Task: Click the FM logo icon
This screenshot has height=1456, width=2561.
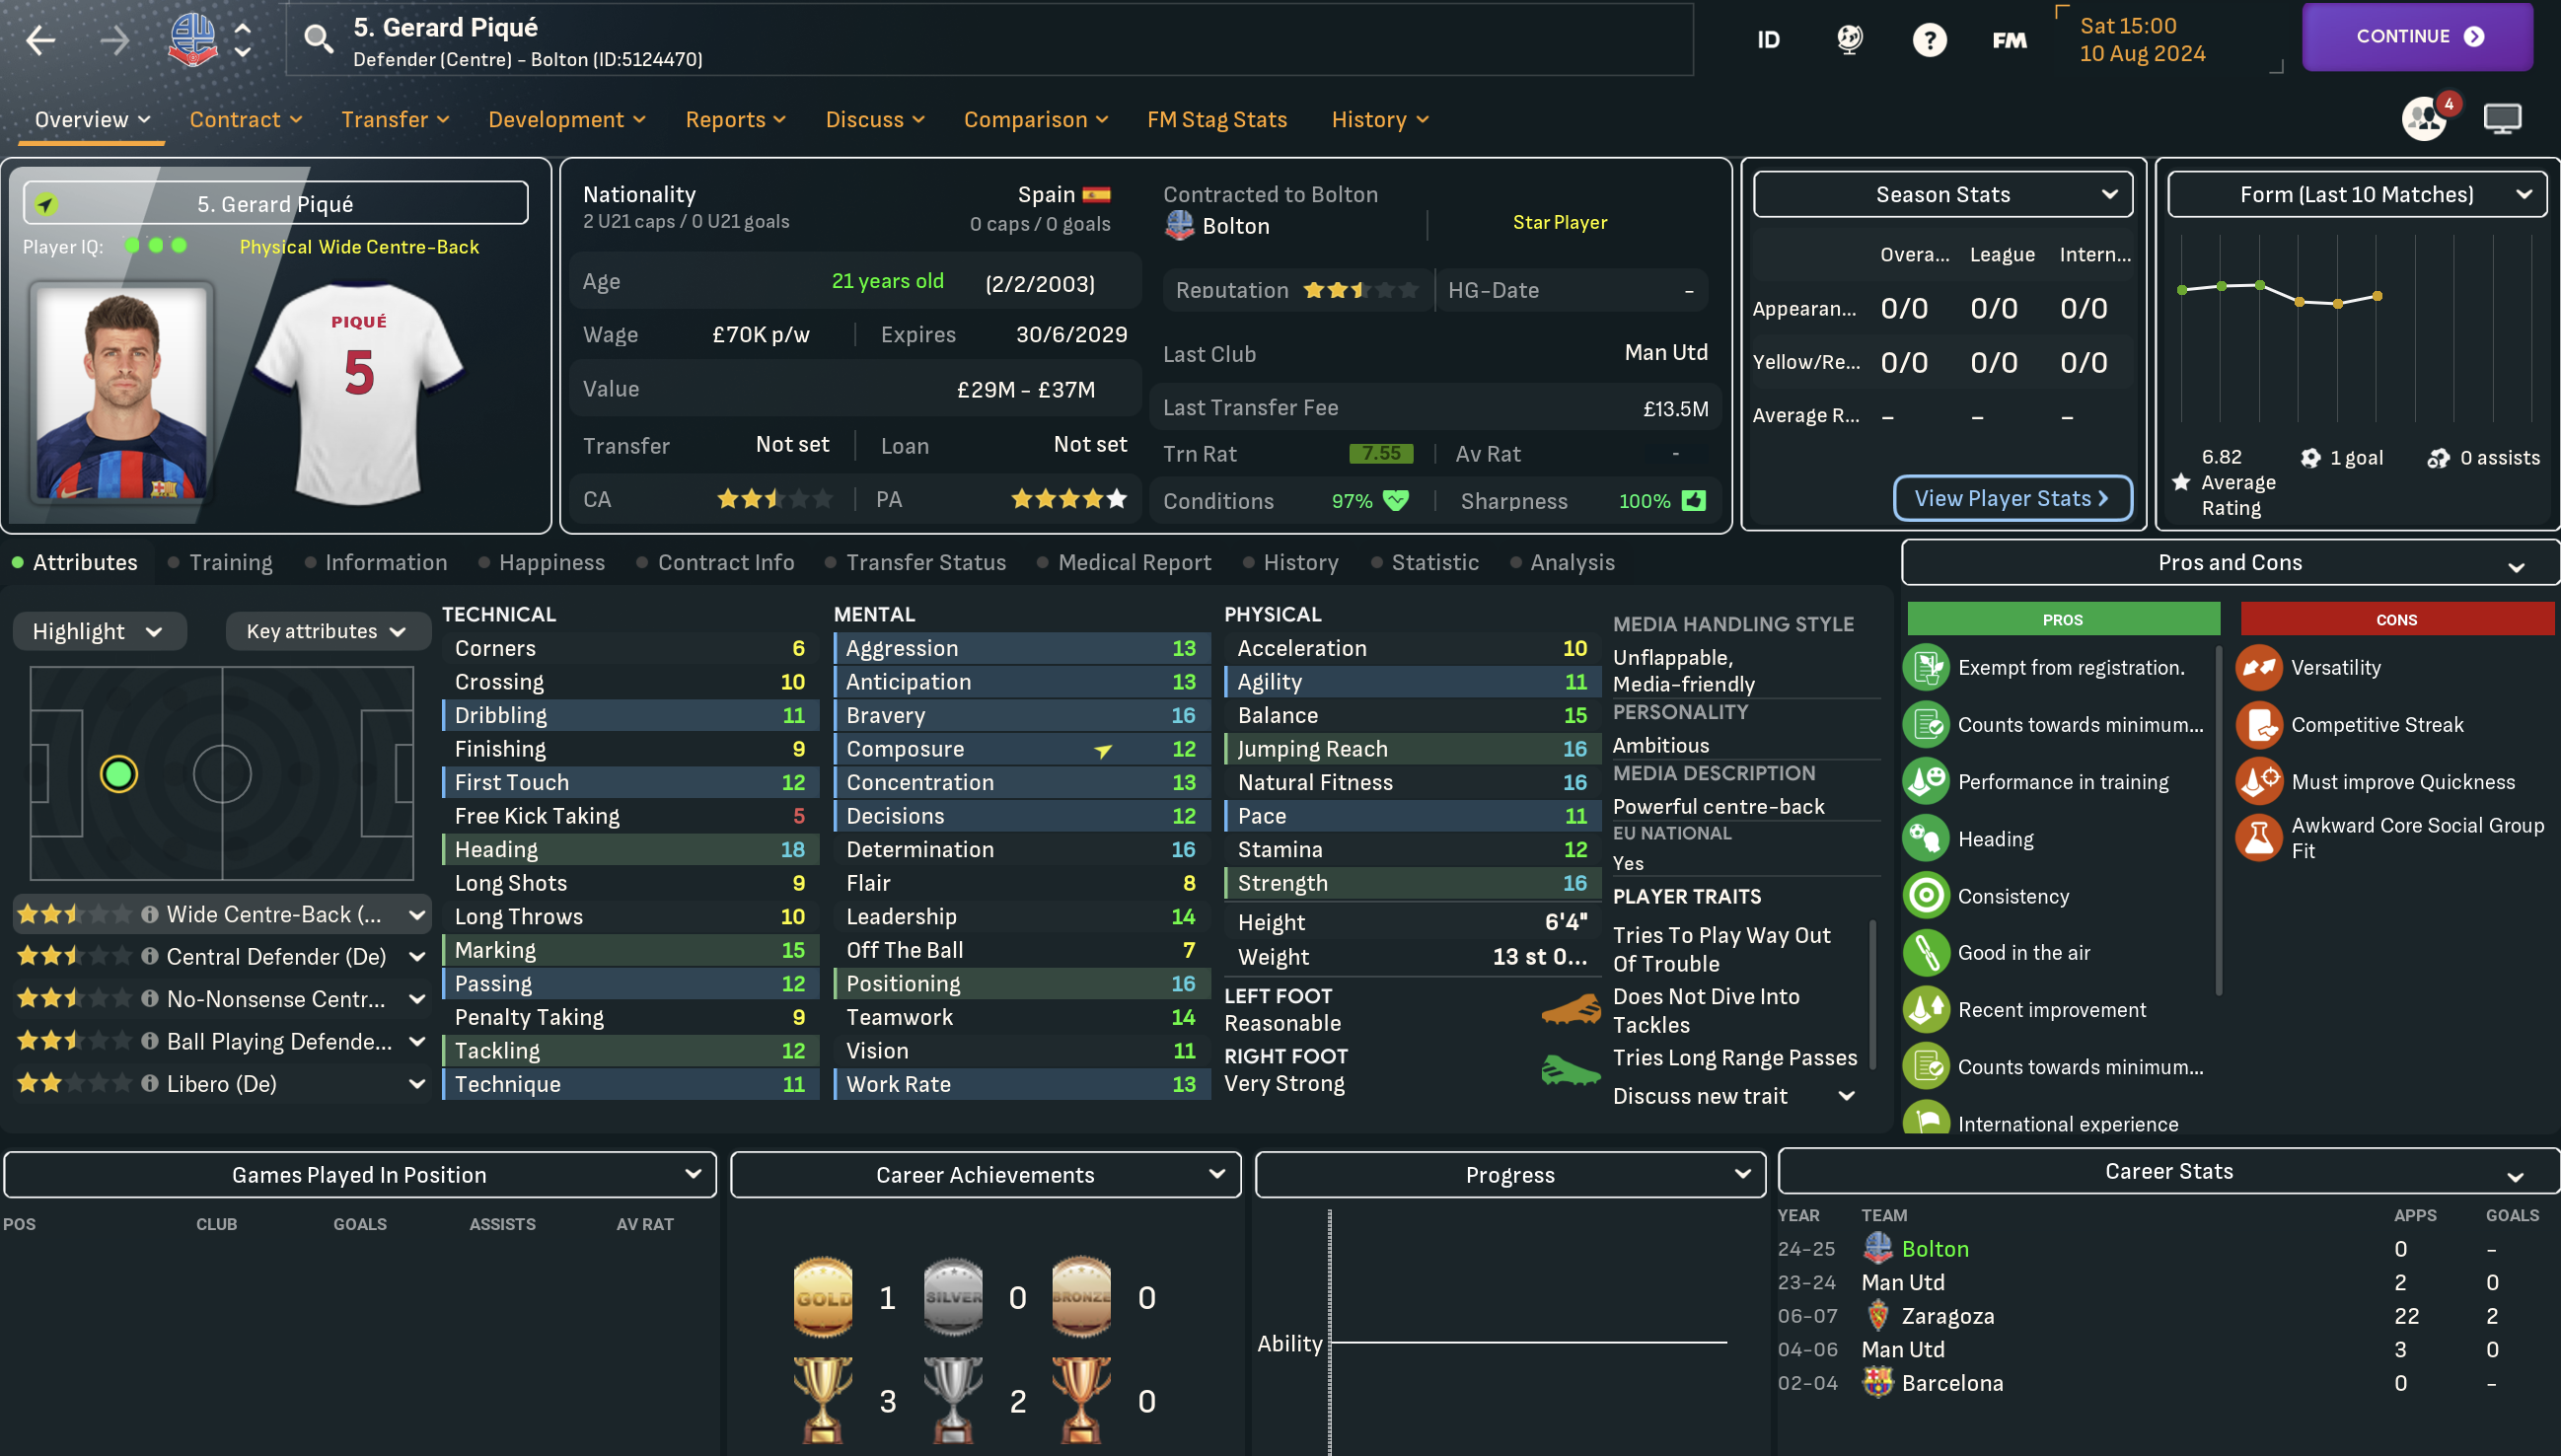Action: (2009, 40)
